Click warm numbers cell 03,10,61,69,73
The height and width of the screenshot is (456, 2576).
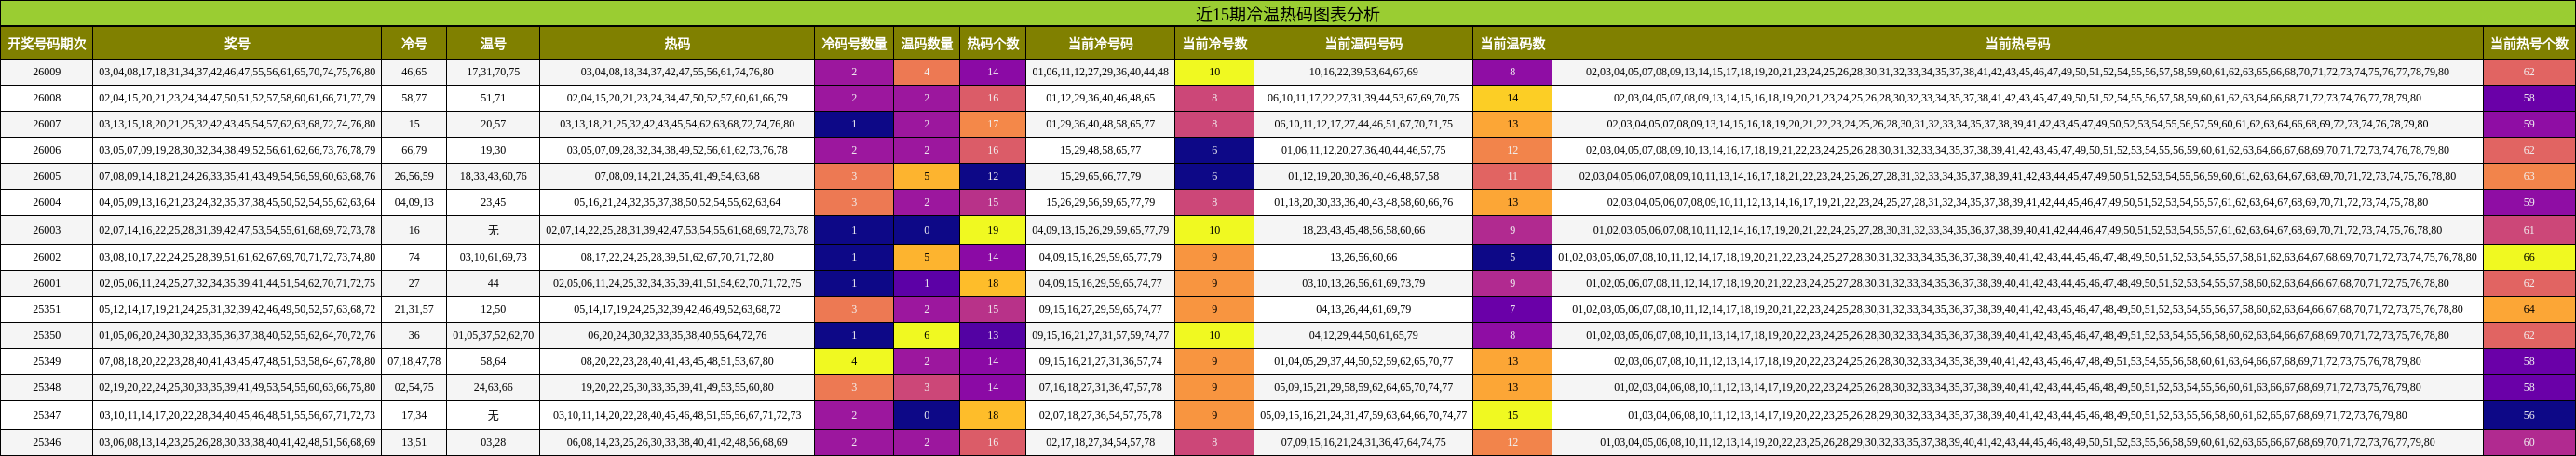coord(493,257)
